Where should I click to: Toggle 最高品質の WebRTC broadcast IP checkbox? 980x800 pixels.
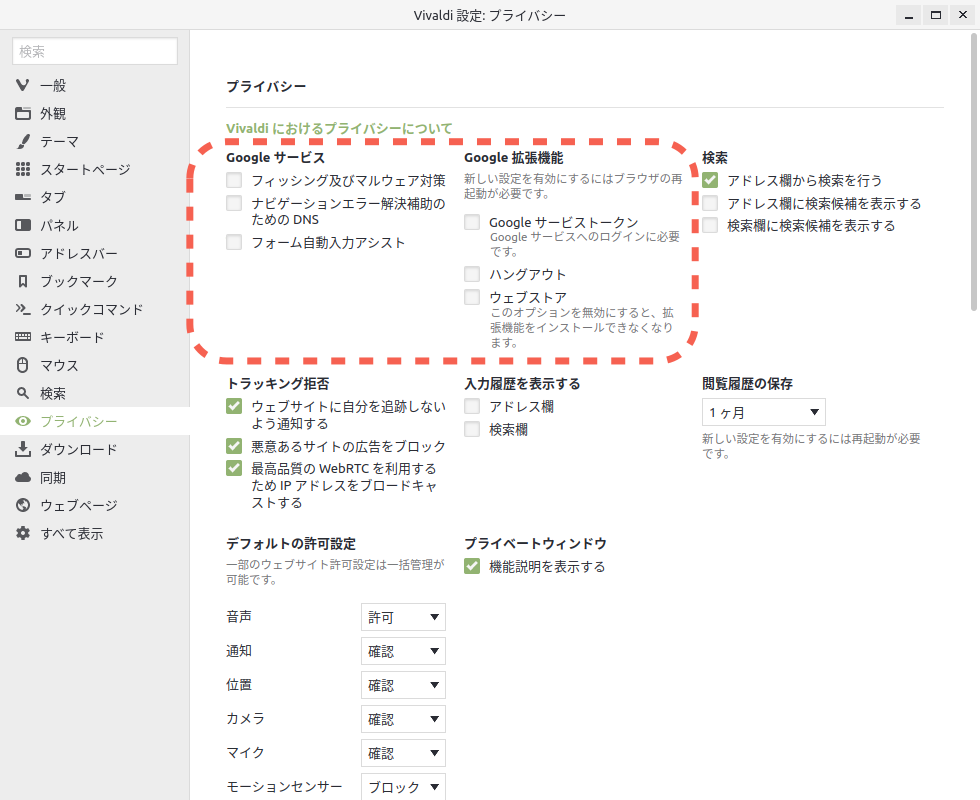(x=234, y=468)
